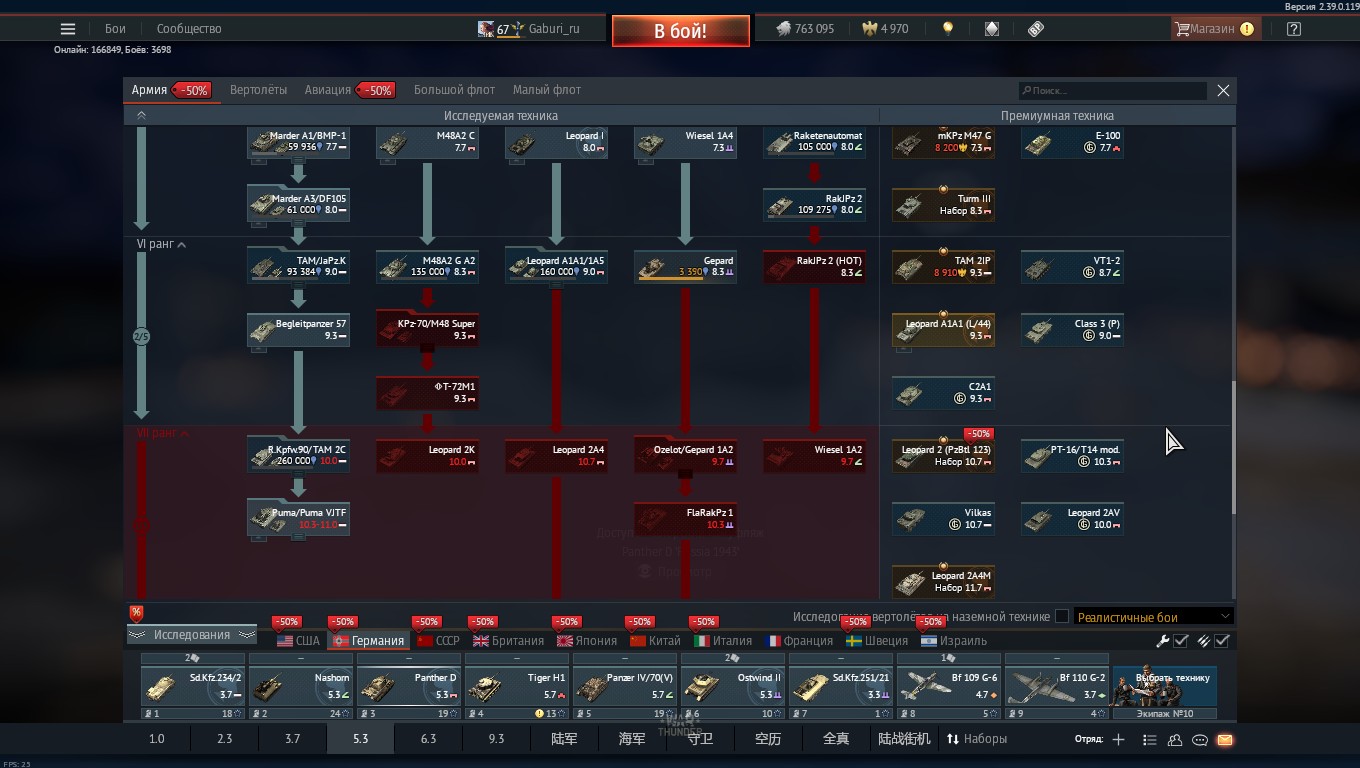The image size is (1360, 768).
Task: Click Экипаж №10 crew label
Action: click(1165, 714)
